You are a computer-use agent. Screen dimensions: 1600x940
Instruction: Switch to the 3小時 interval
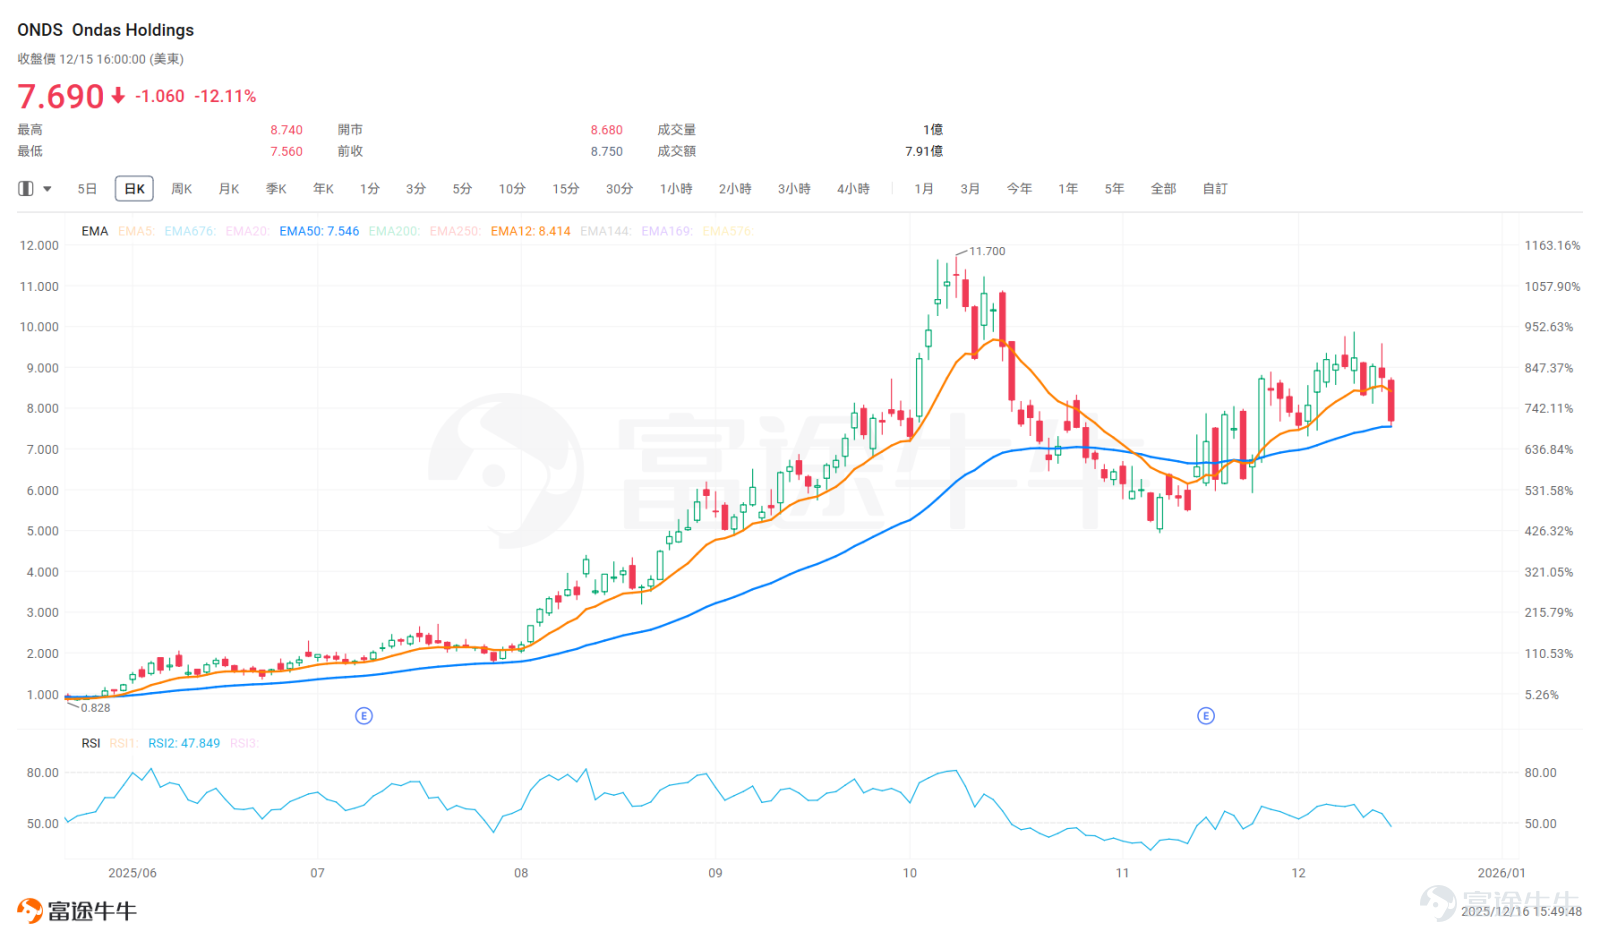coord(794,188)
